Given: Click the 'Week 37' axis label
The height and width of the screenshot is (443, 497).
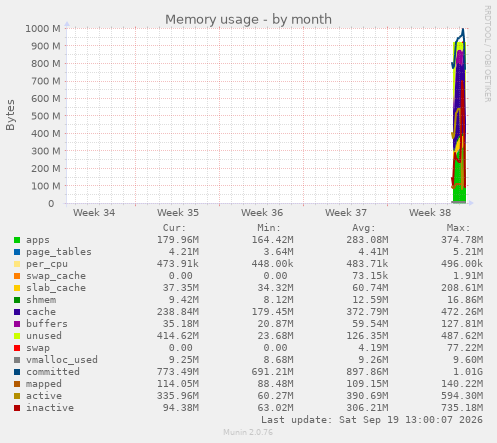Looking at the screenshot, I should click(346, 213).
